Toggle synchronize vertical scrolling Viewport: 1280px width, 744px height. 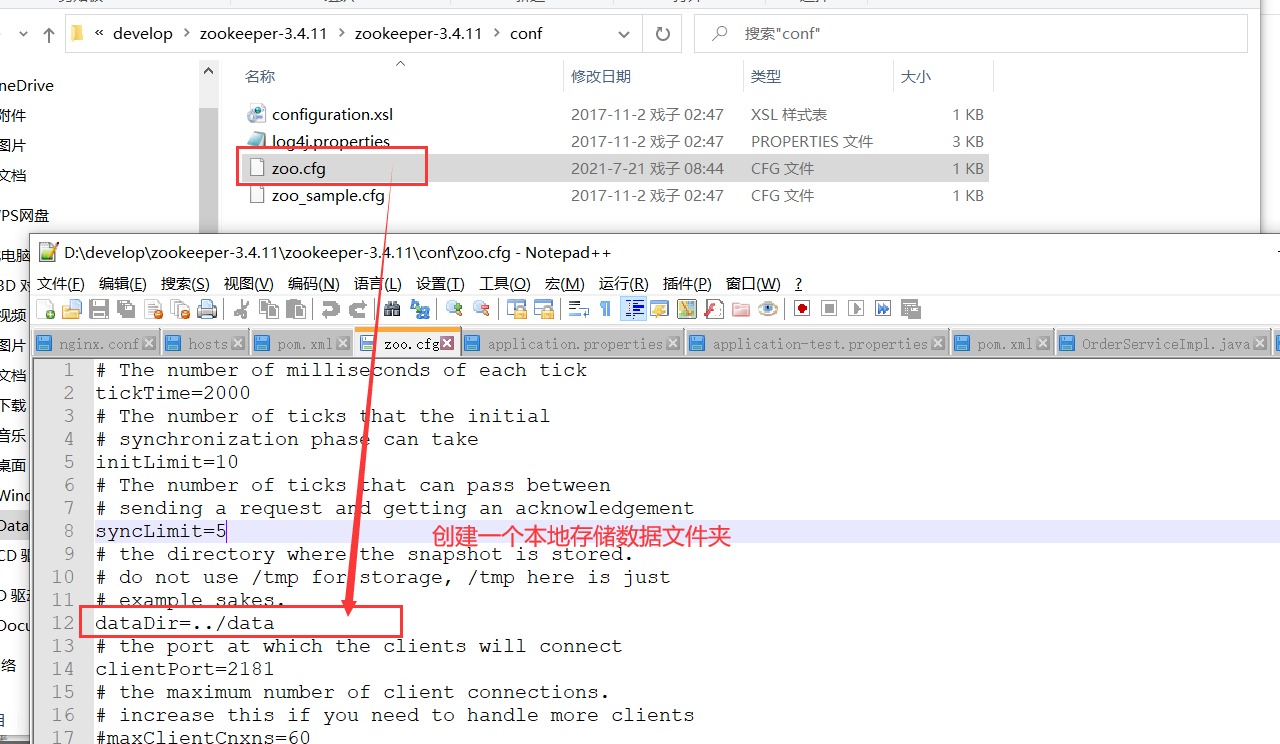[x=516, y=309]
